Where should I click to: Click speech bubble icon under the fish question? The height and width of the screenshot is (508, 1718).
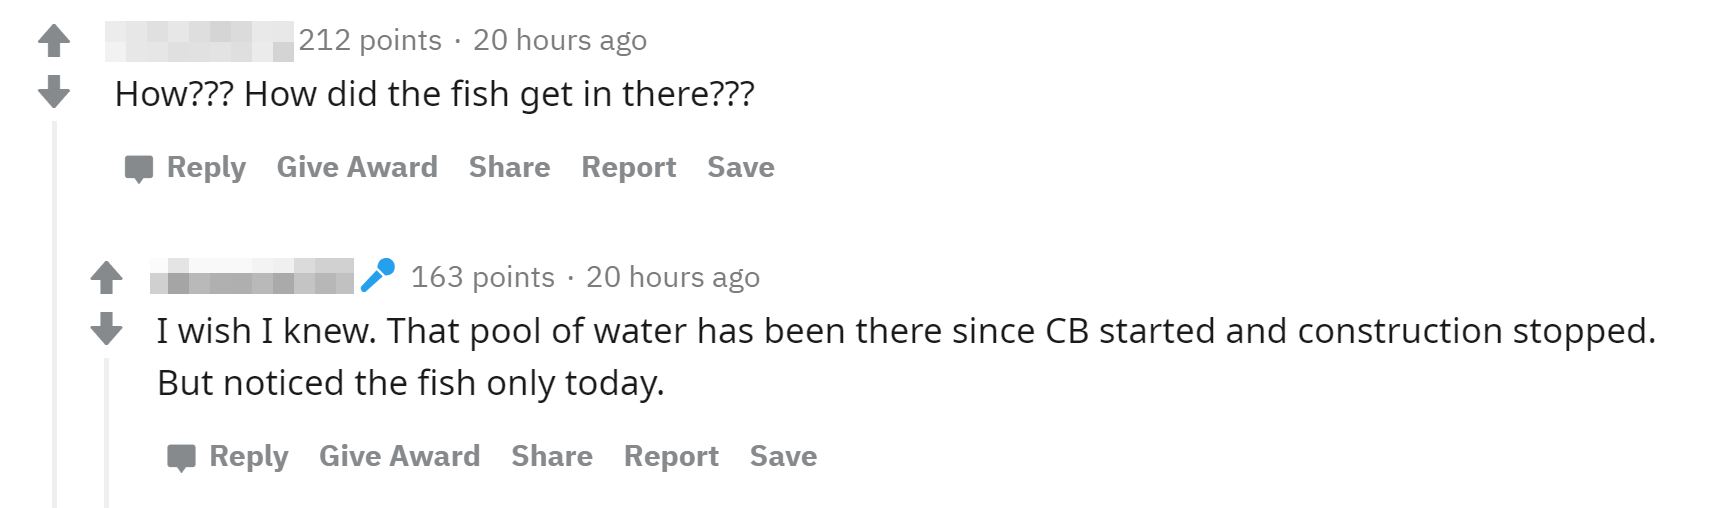click(139, 168)
